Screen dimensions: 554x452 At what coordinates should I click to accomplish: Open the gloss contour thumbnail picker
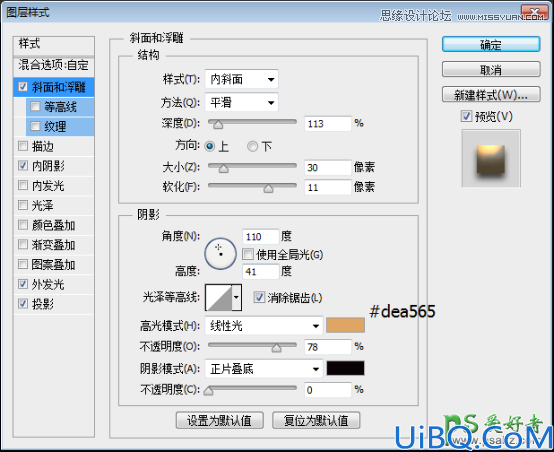tap(219, 297)
